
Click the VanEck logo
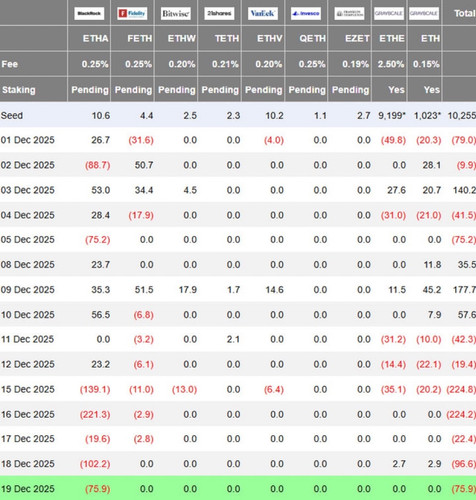tap(263, 13)
